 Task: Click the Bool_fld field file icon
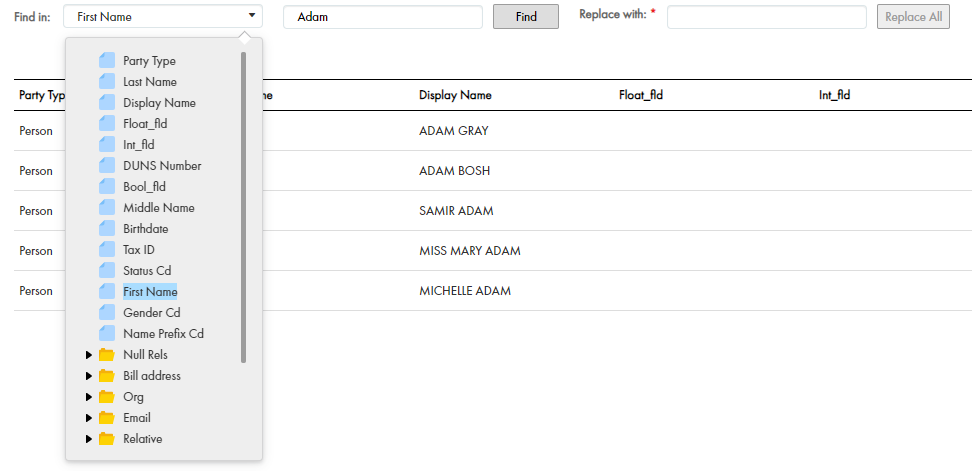[x=107, y=186]
